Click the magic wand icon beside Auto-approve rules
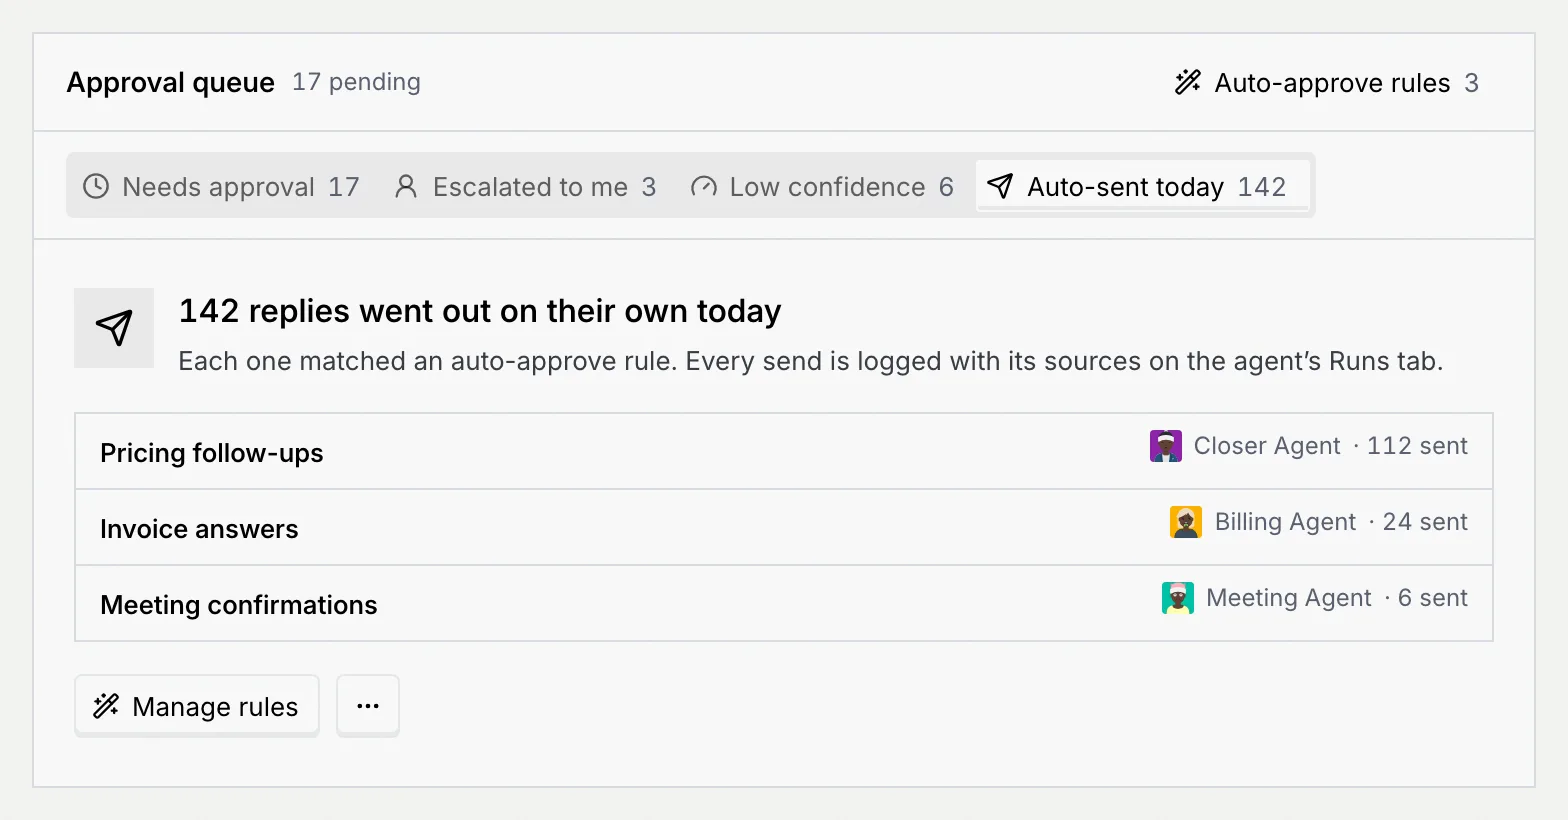The height and width of the screenshot is (820, 1568). [x=1188, y=82]
